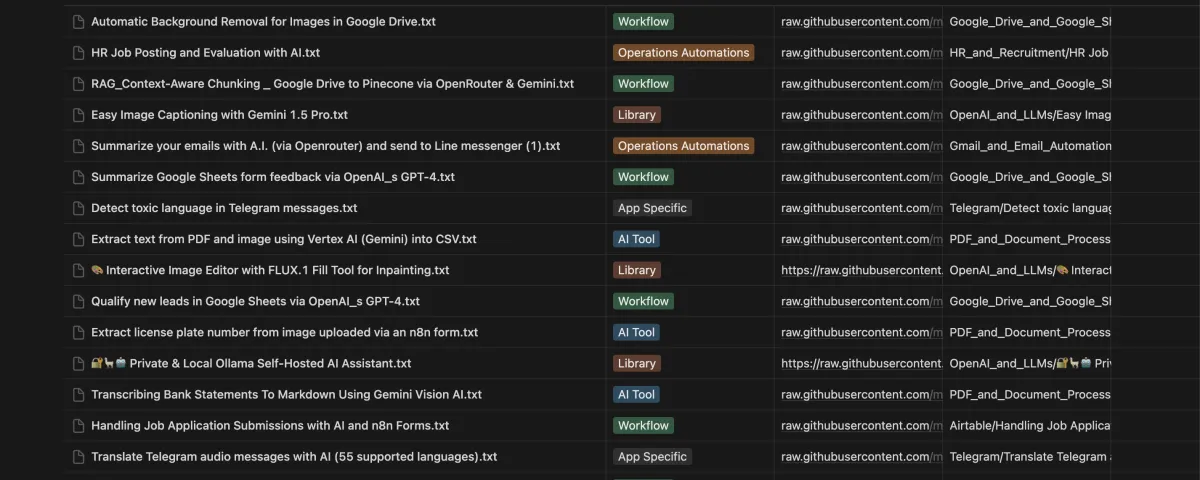Screen dimensions: 1200x480
Task: Select AI Tool tag in Transcribing Bank Statements row
Action: tap(636, 394)
